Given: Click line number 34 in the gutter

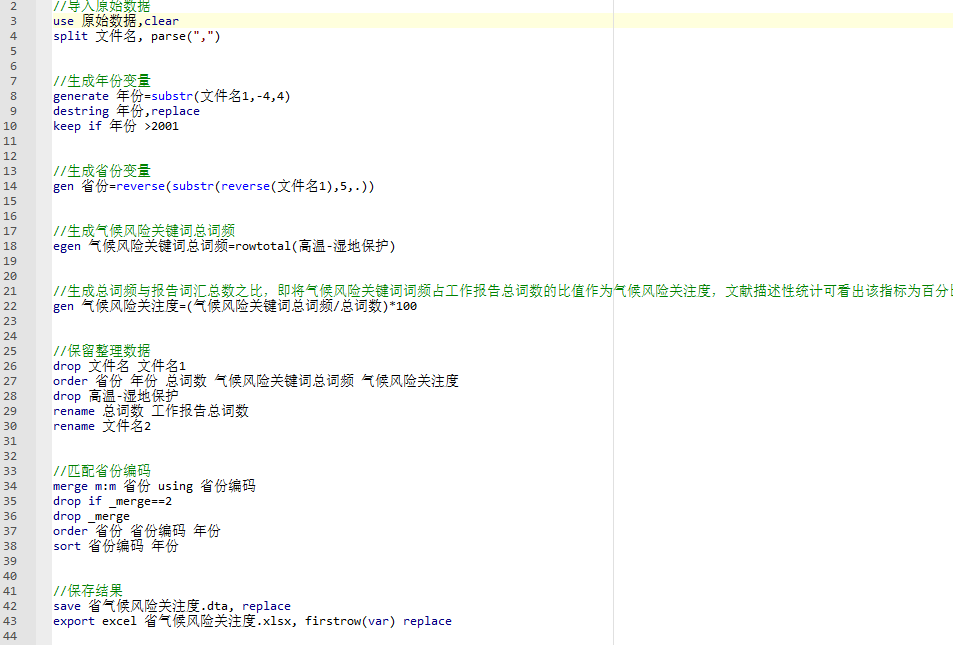Looking at the screenshot, I should (10, 486).
